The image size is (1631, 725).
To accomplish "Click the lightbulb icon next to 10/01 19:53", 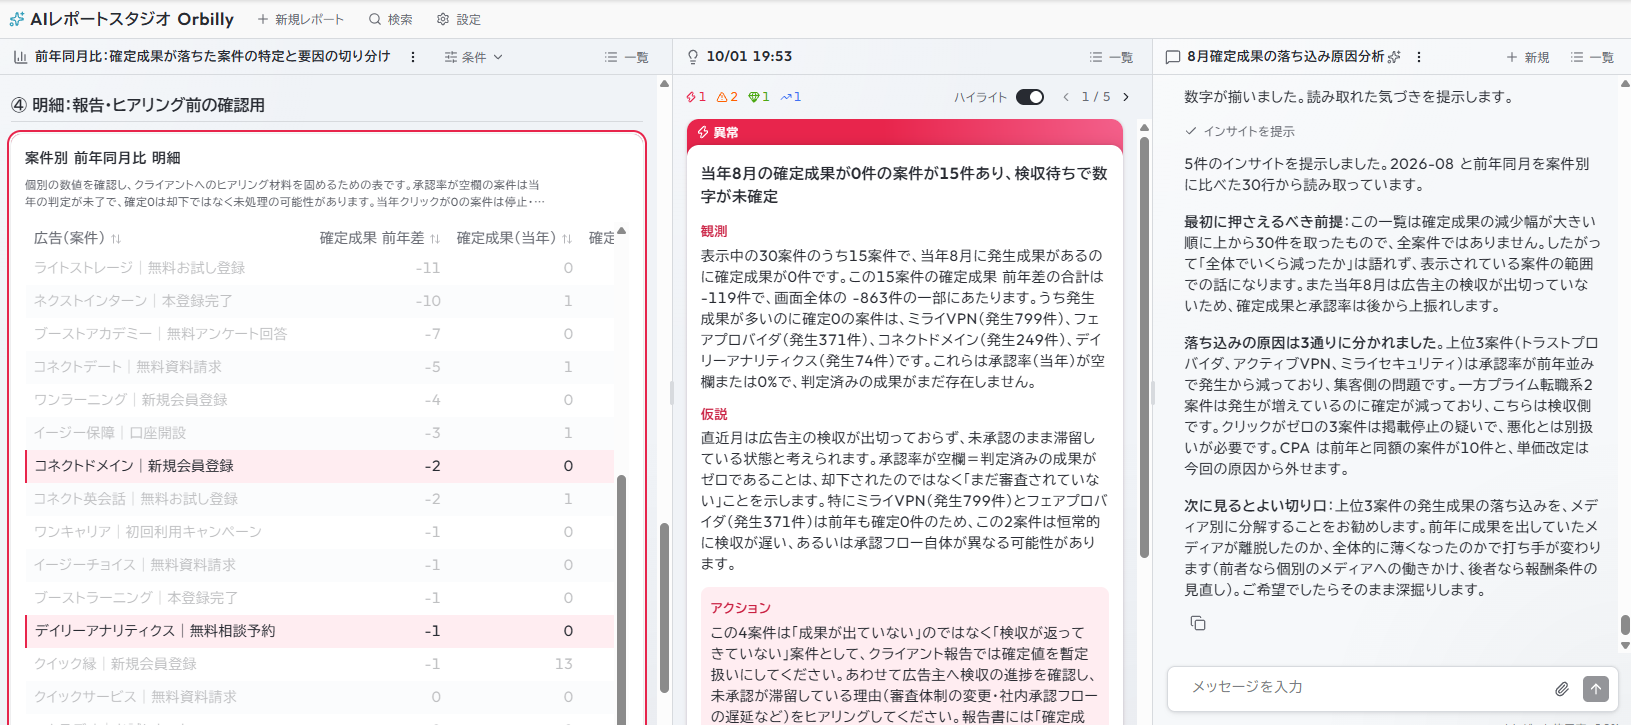I will pos(693,57).
